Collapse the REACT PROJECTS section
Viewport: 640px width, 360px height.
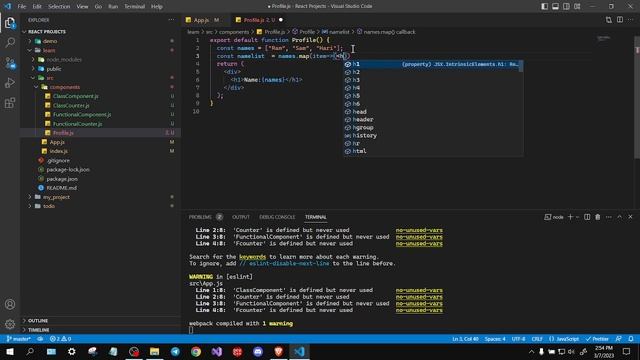[100, 32]
